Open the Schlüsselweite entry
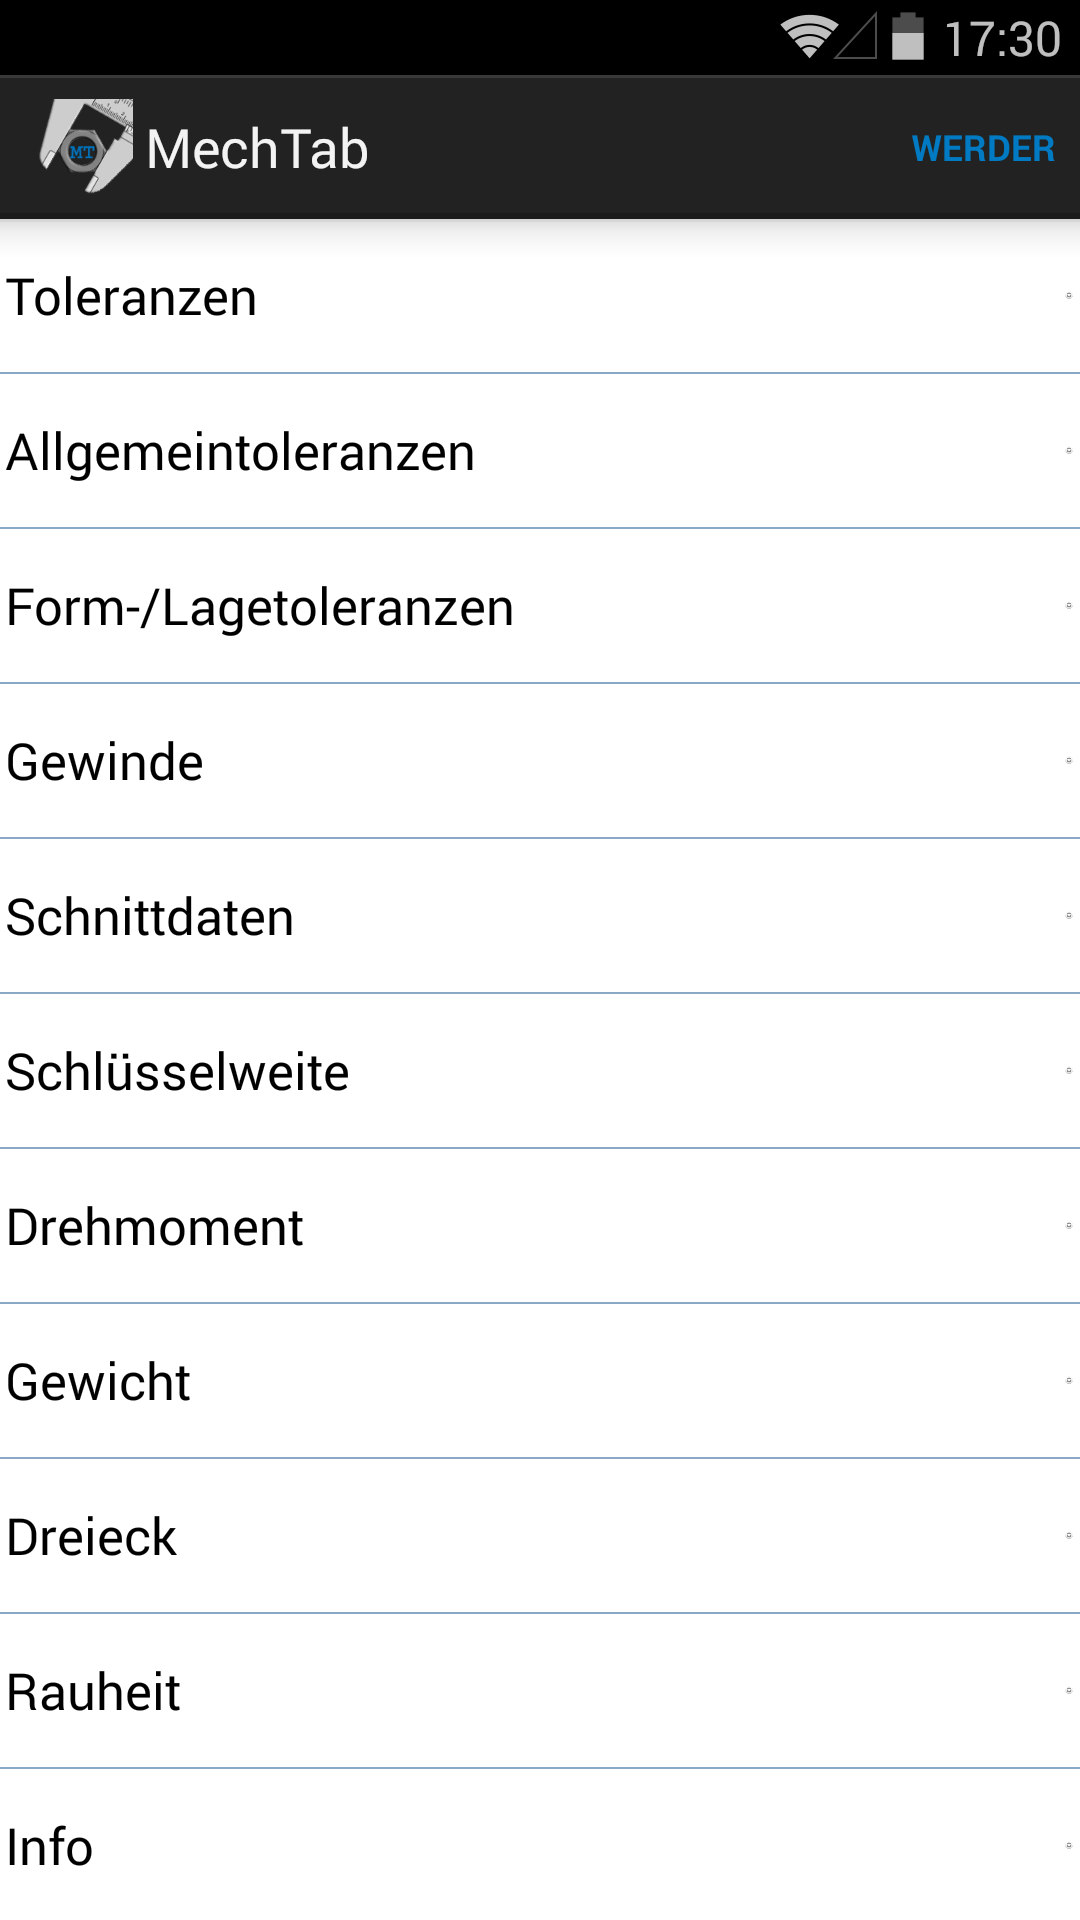 [x=540, y=1072]
